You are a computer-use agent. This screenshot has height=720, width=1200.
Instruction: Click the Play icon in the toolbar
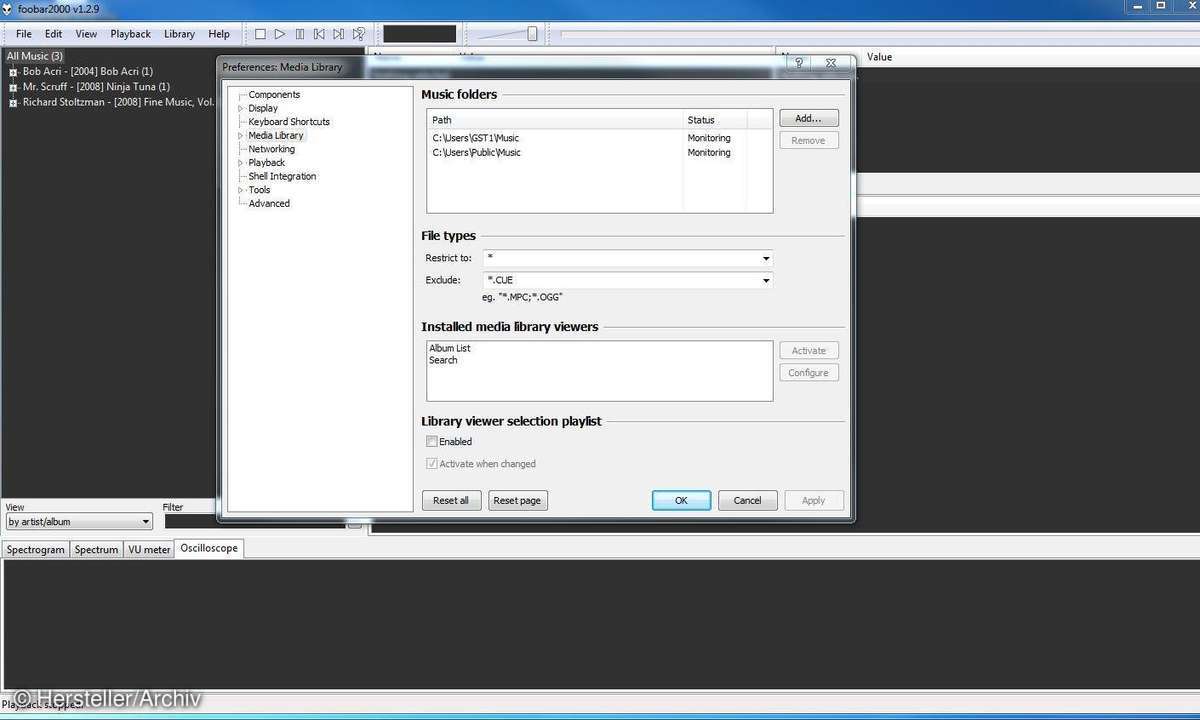click(x=280, y=34)
